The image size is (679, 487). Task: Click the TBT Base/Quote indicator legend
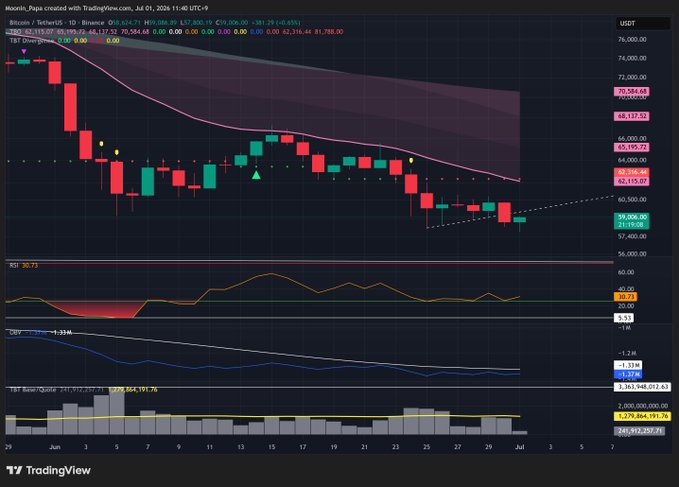33,390
